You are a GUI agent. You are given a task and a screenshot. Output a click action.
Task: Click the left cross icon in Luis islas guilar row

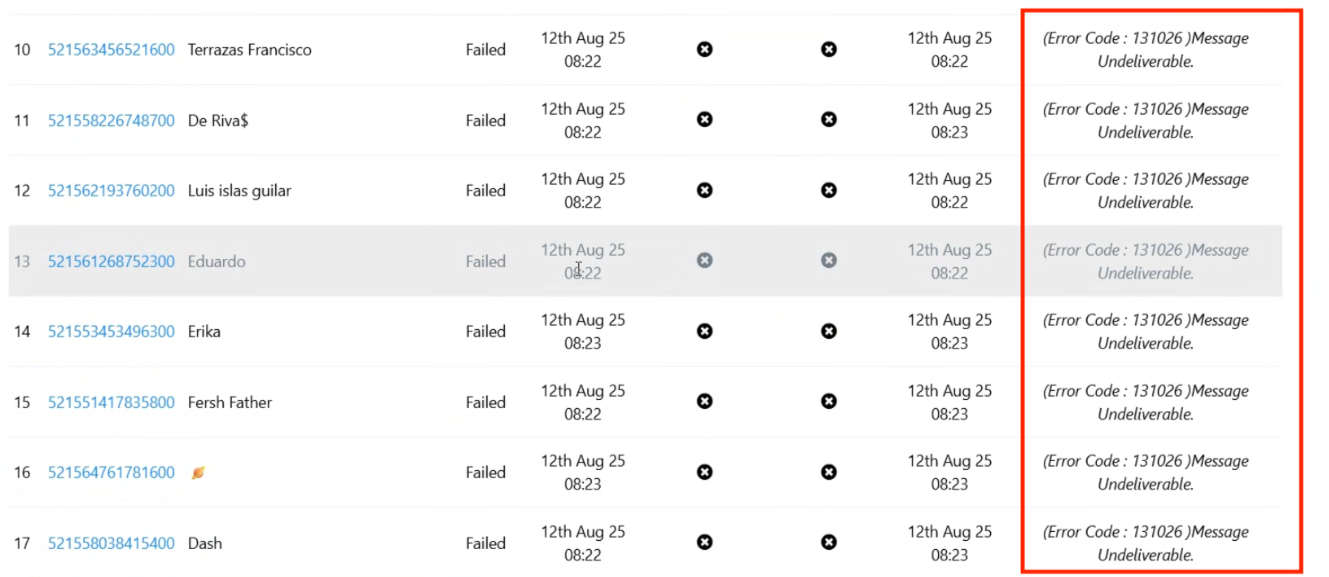705,190
